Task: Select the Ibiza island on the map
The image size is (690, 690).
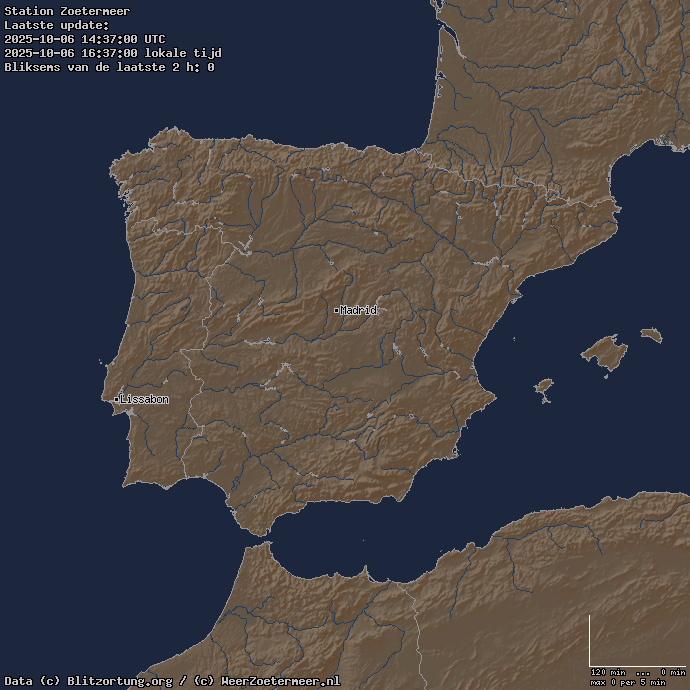Action: click(x=544, y=386)
